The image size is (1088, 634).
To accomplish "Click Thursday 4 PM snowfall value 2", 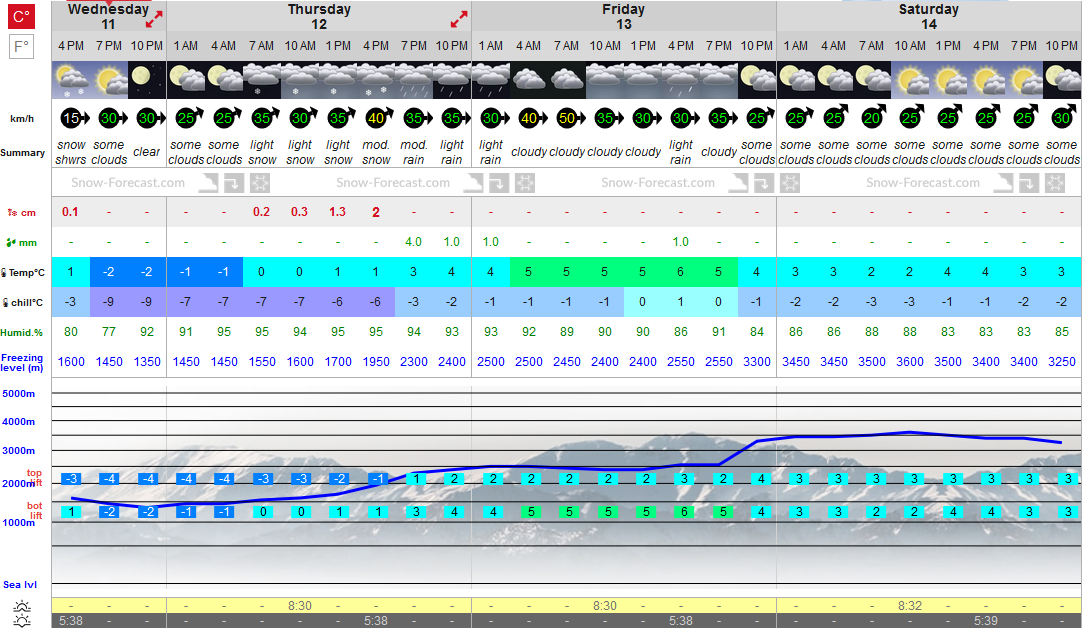I will point(376,212).
